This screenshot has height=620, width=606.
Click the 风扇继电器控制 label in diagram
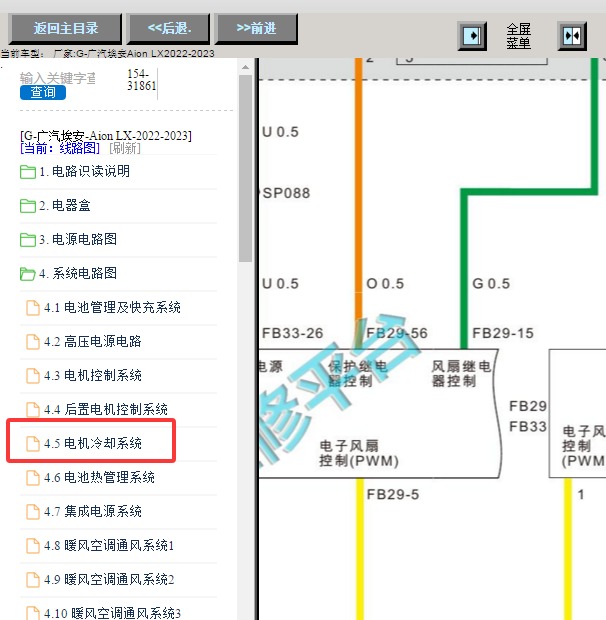461,374
